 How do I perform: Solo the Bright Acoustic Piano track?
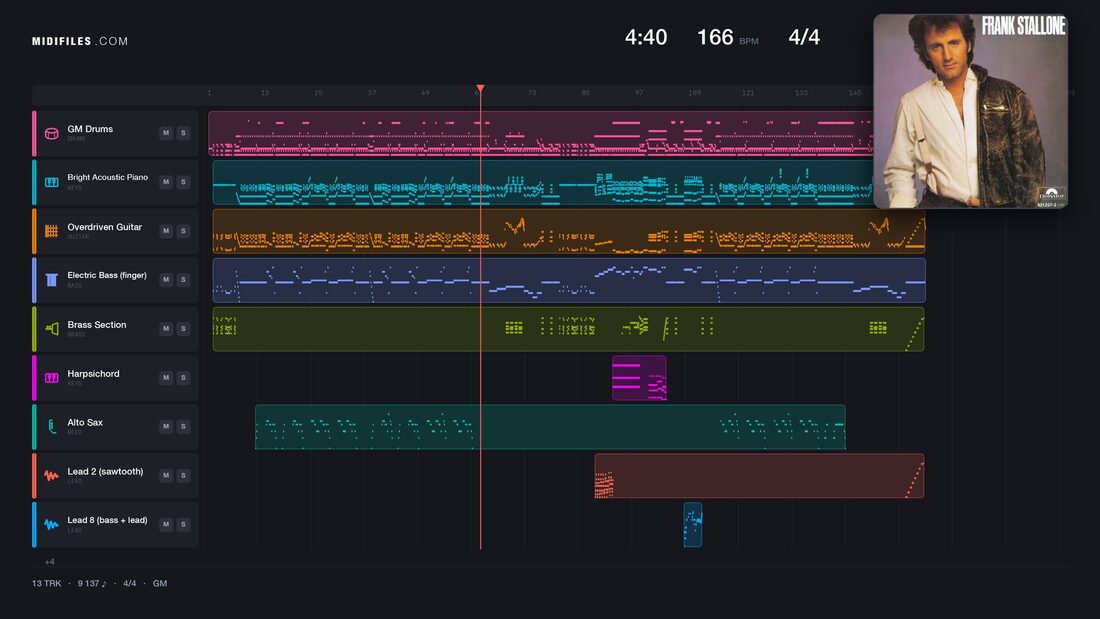click(x=183, y=182)
